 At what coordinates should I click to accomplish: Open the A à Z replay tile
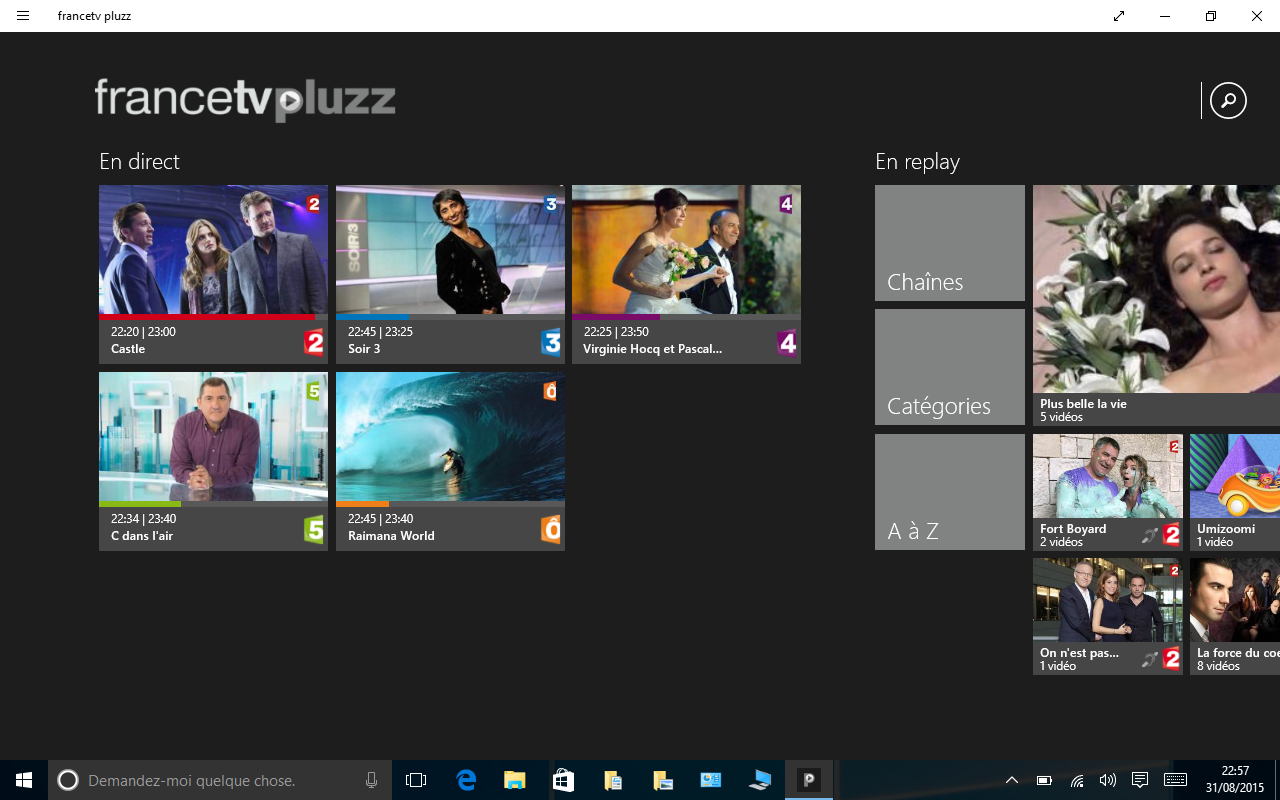click(x=950, y=492)
